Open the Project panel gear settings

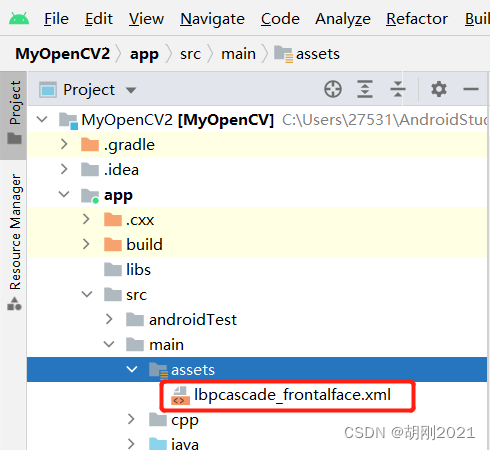[x=439, y=89]
